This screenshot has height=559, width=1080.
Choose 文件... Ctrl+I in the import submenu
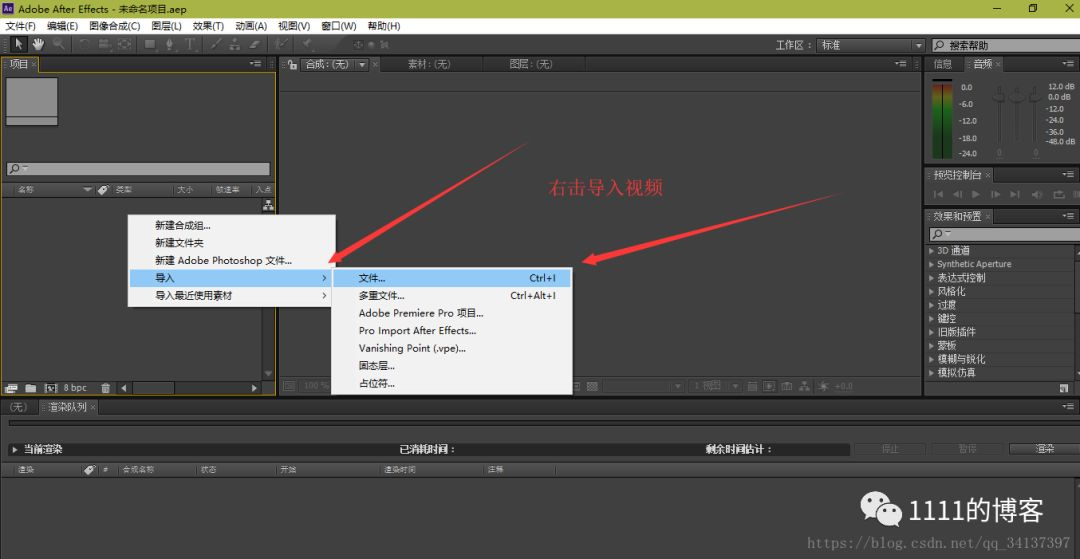coord(451,278)
